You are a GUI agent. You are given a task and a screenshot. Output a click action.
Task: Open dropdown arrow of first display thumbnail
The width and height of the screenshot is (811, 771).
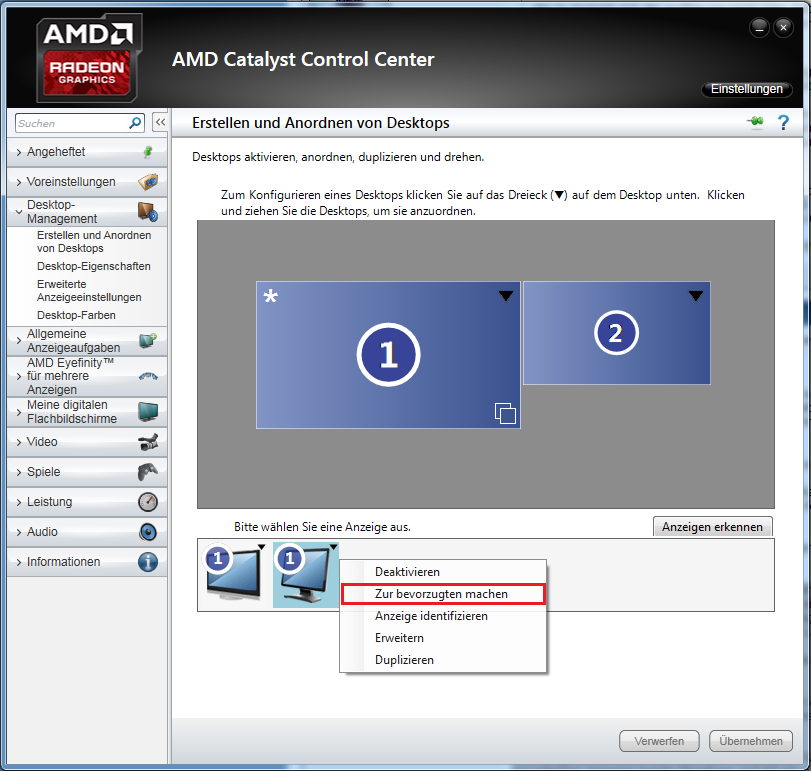(x=262, y=547)
